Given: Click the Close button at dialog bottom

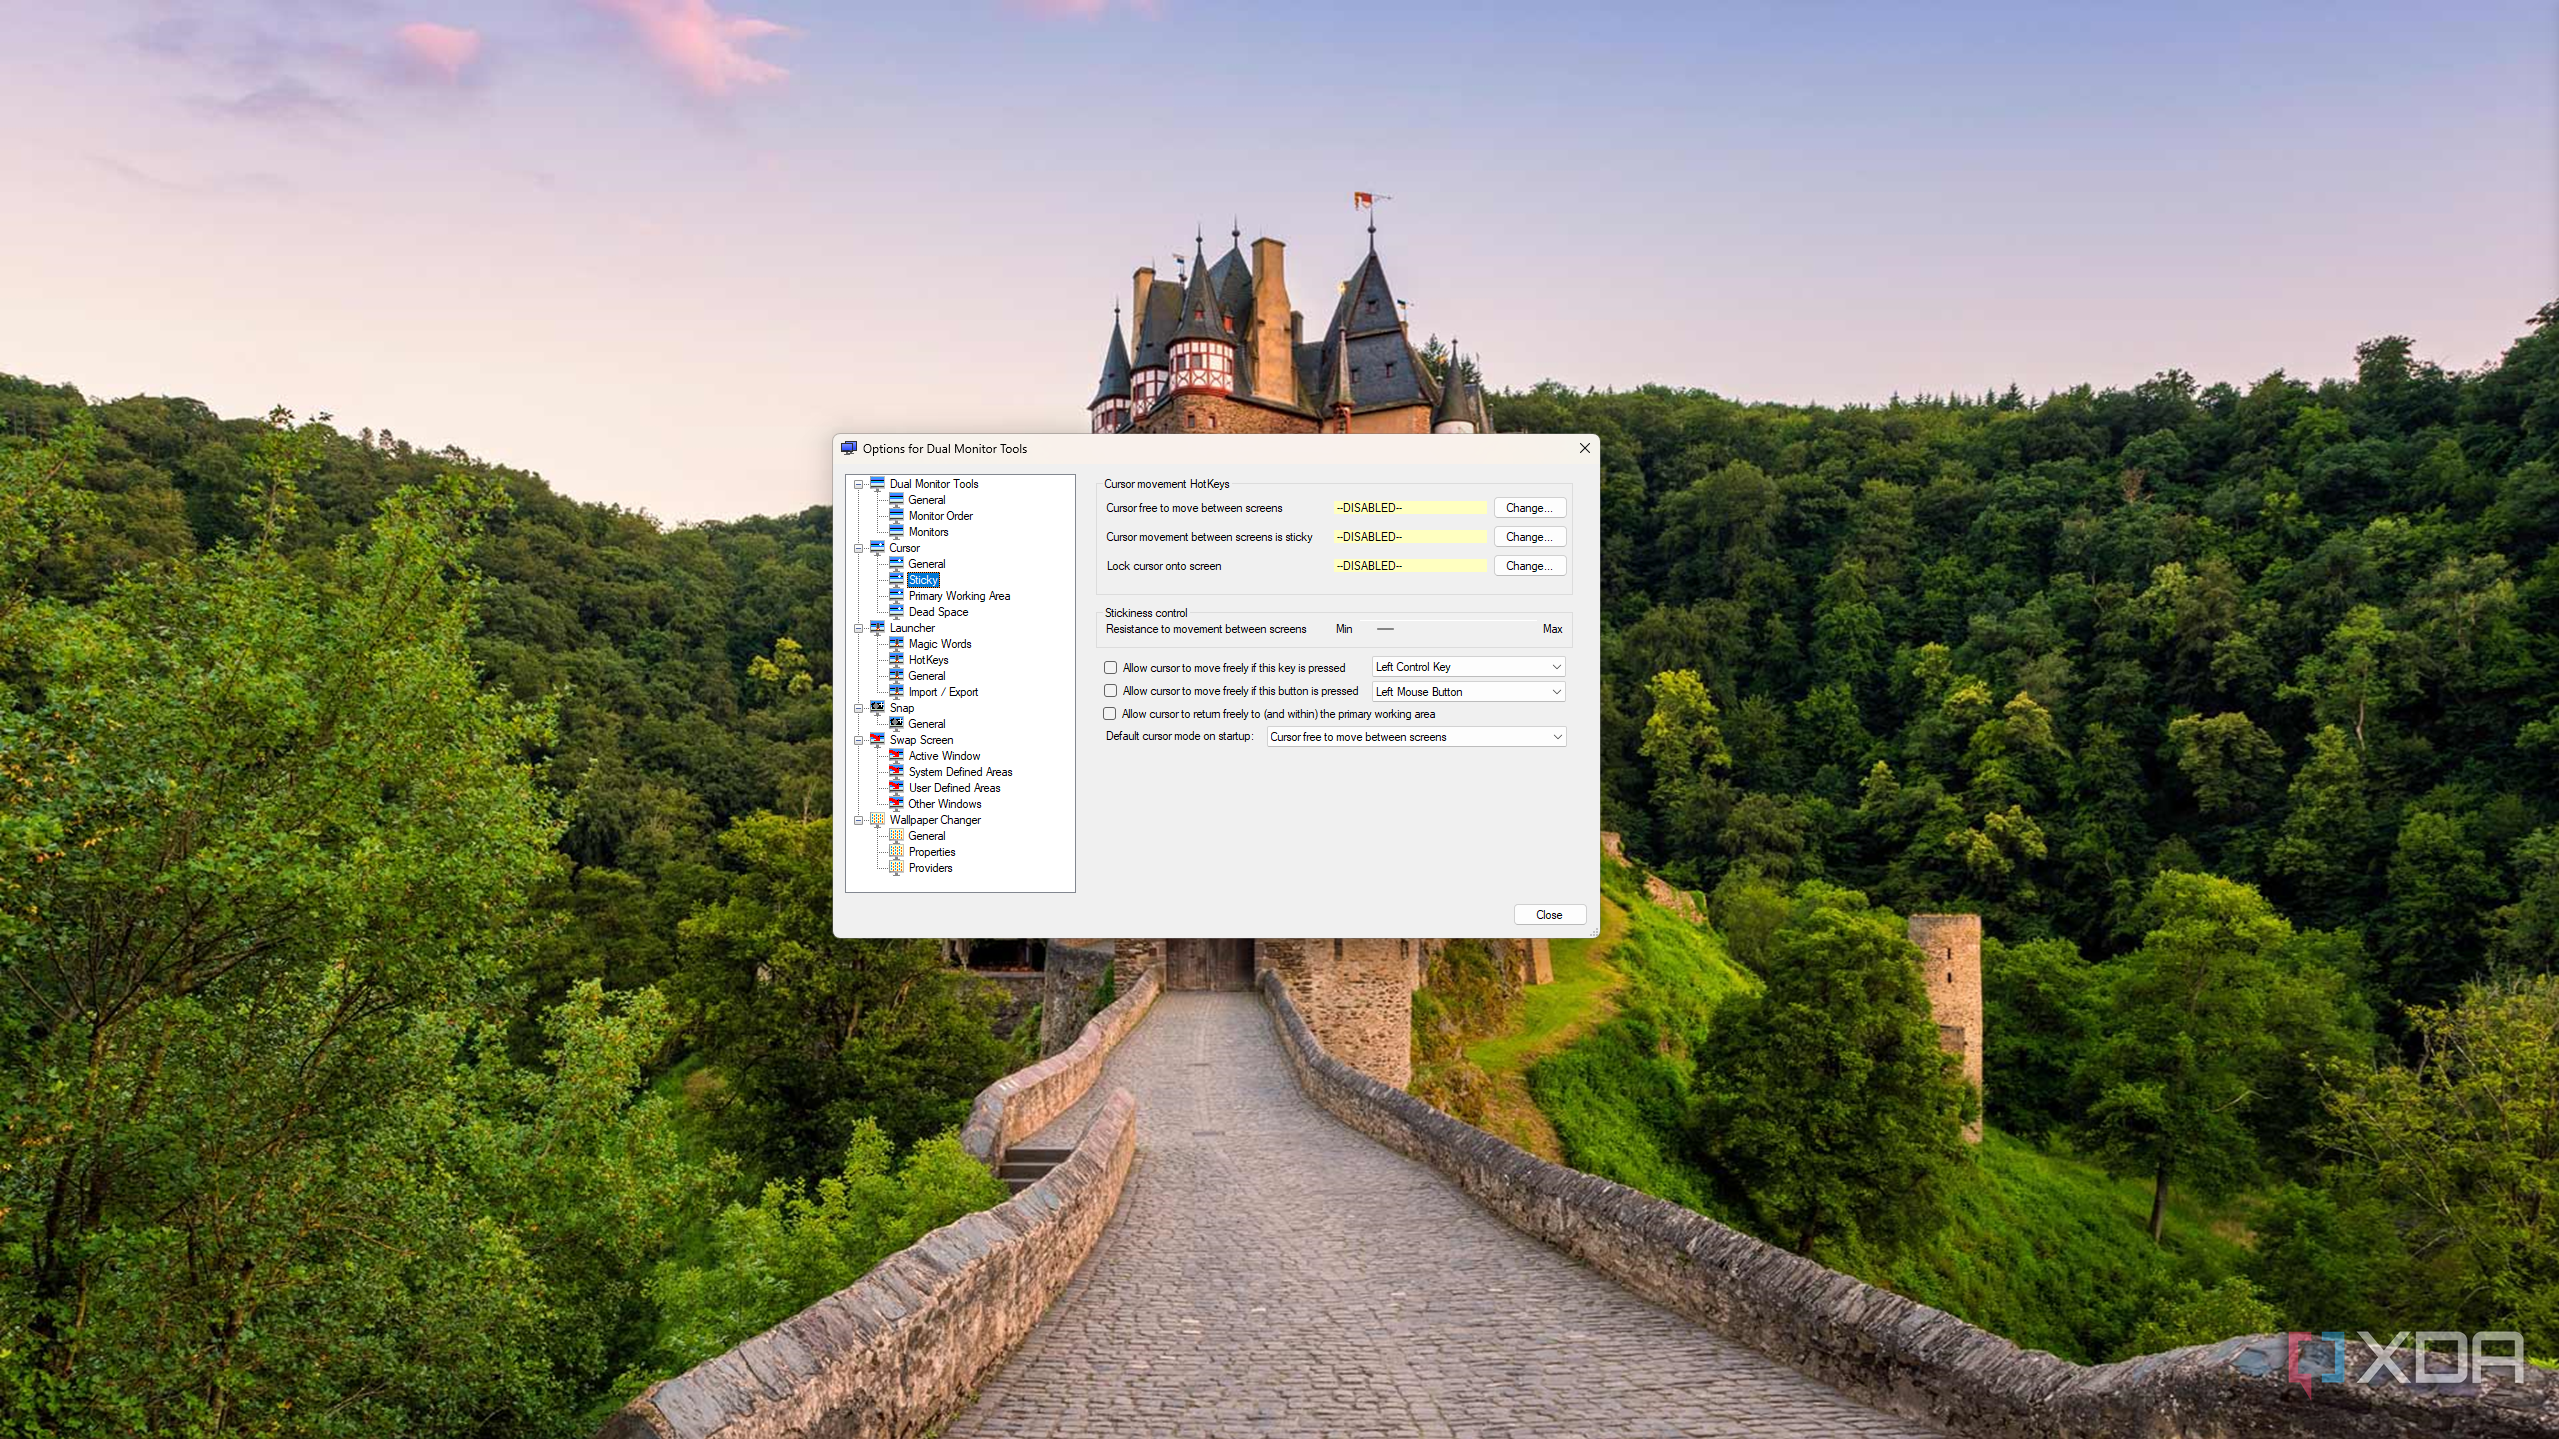Looking at the screenshot, I should pos(1549,915).
